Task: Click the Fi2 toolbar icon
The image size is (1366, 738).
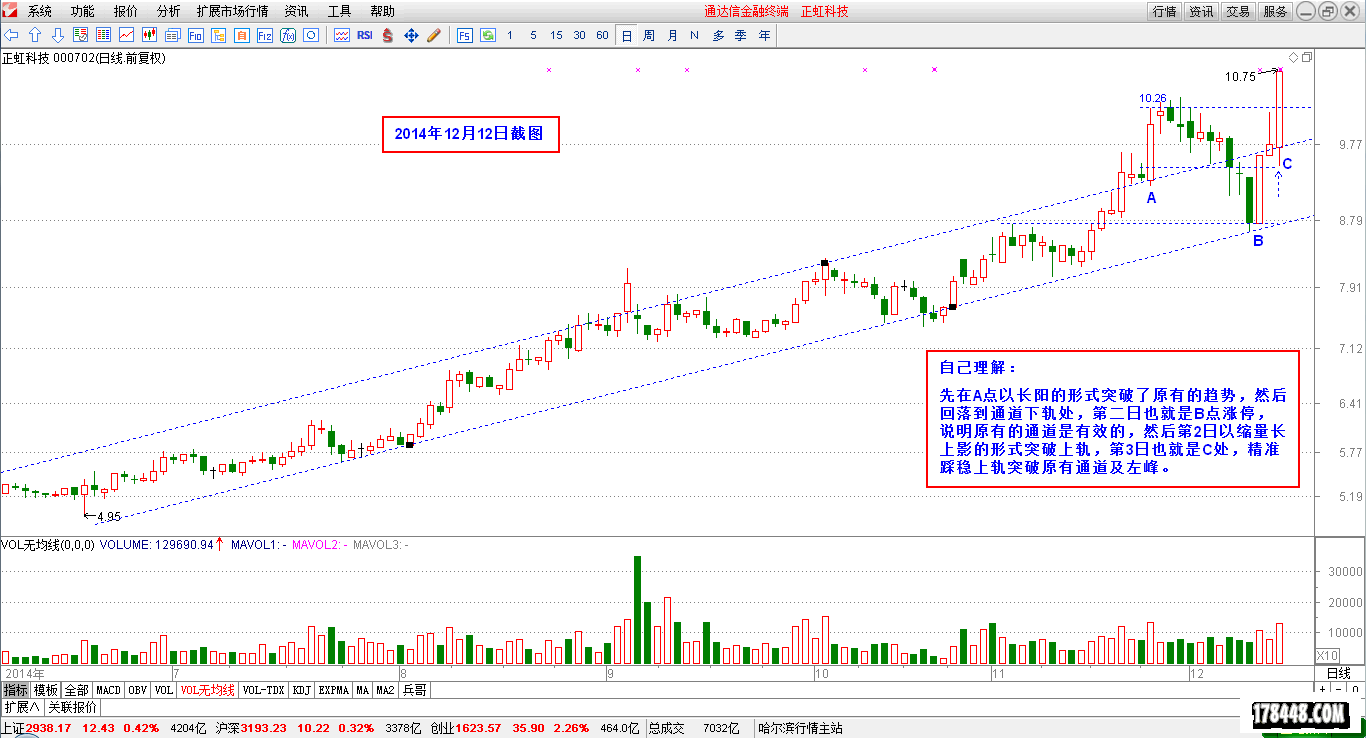Action: pos(264,35)
